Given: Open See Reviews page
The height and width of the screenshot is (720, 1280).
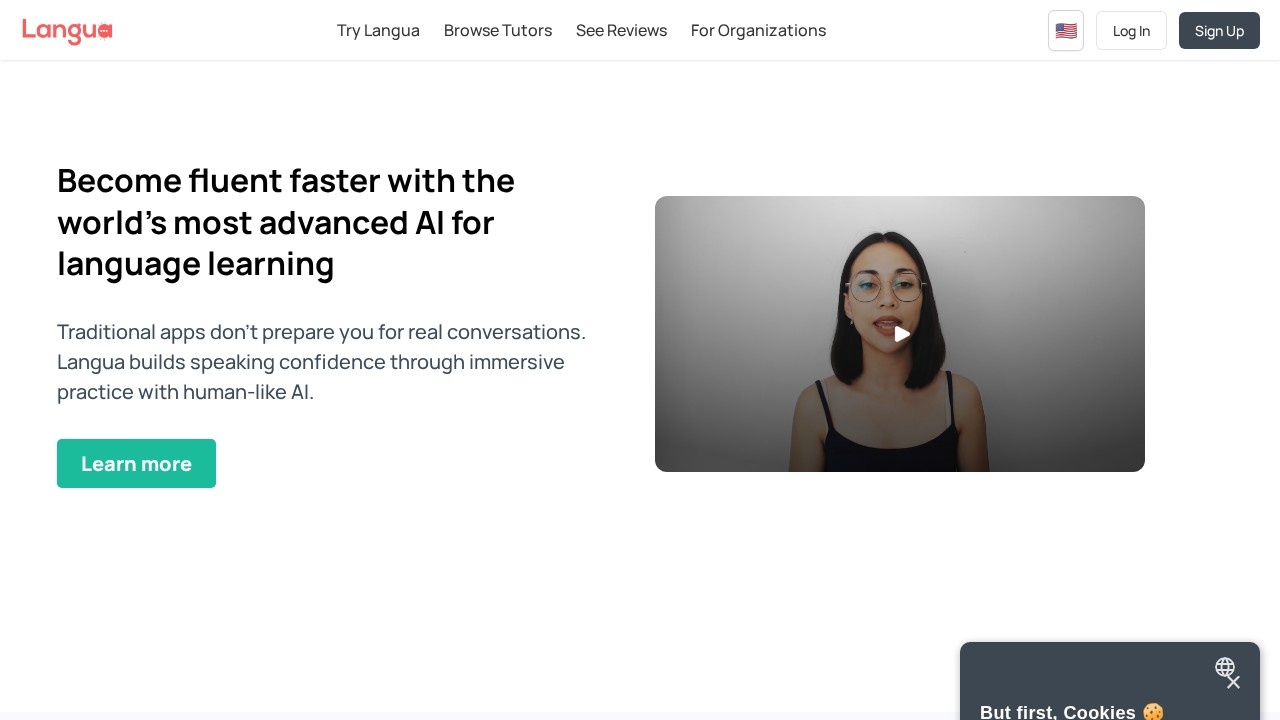Looking at the screenshot, I should (621, 31).
